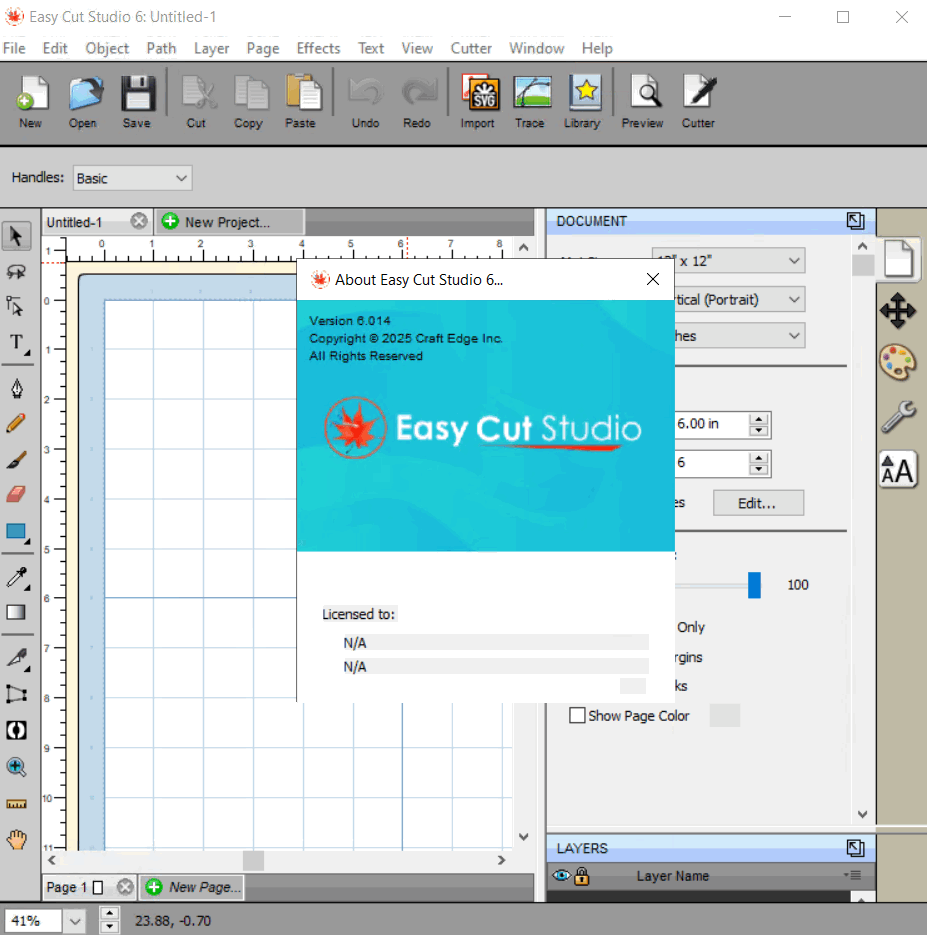Click the Import SVG toolbar icon
Screen dimensions: 927x935
coord(477,100)
